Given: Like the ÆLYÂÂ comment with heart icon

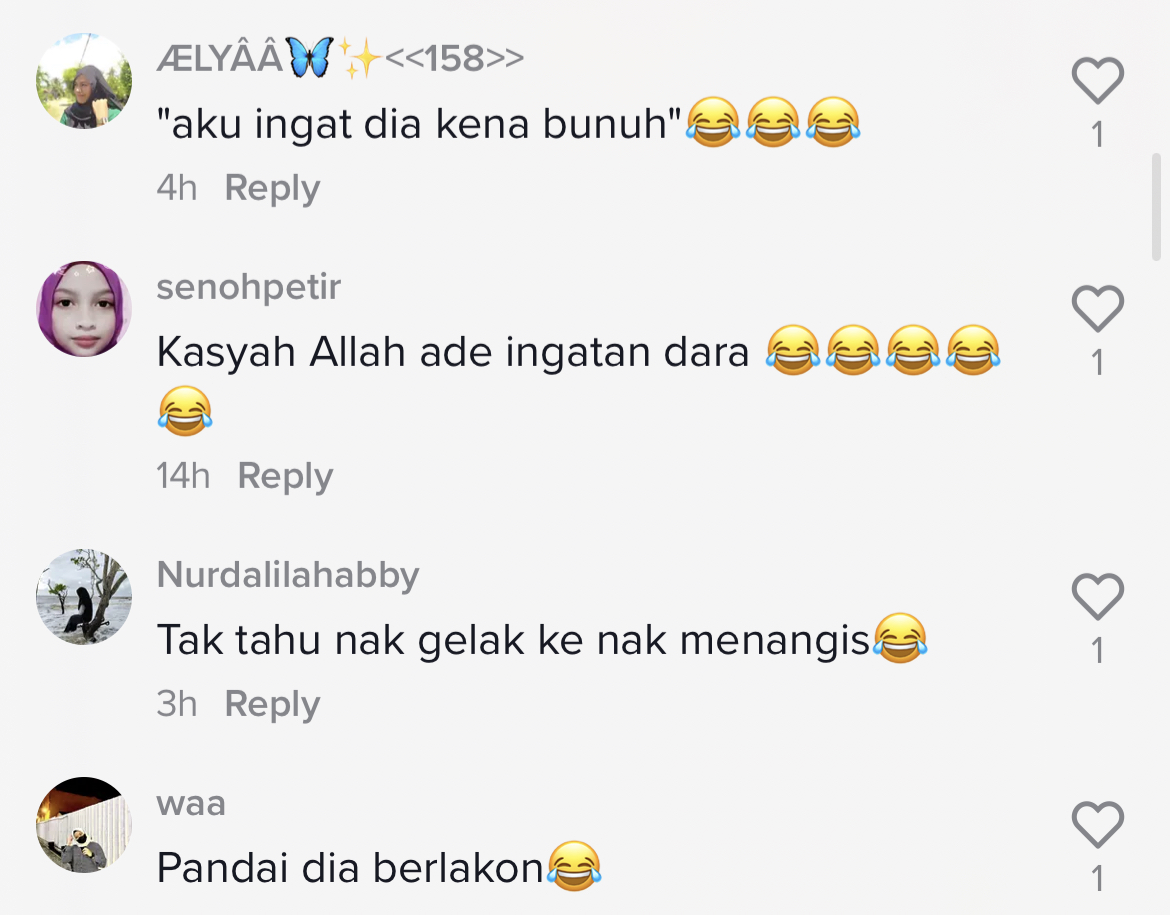Looking at the screenshot, I should pyautogui.click(x=1098, y=80).
